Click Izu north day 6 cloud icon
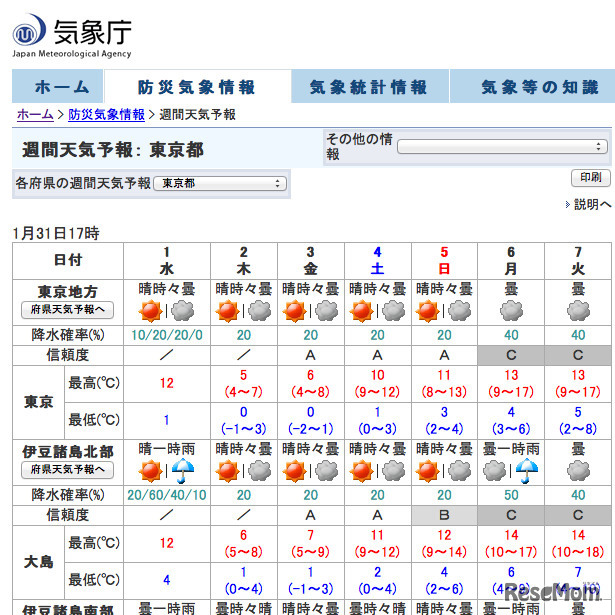This screenshot has height=615, width=615. tap(495, 471)
